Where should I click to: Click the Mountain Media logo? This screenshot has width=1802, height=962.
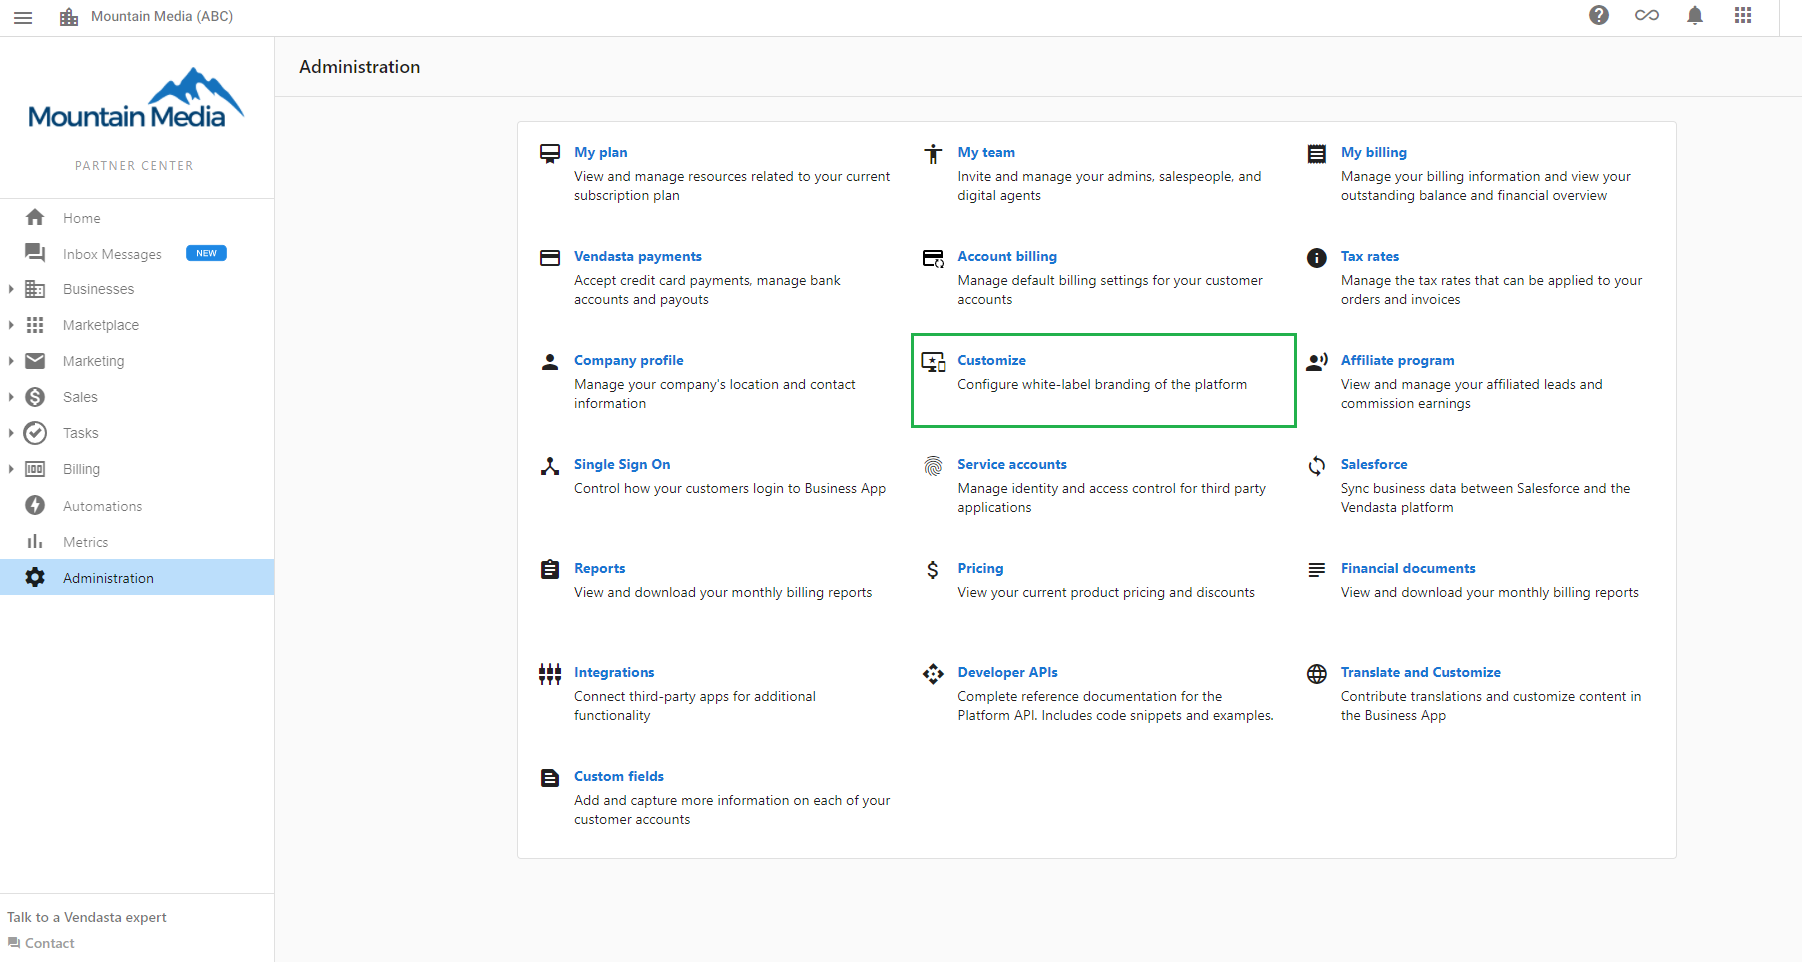136,99
